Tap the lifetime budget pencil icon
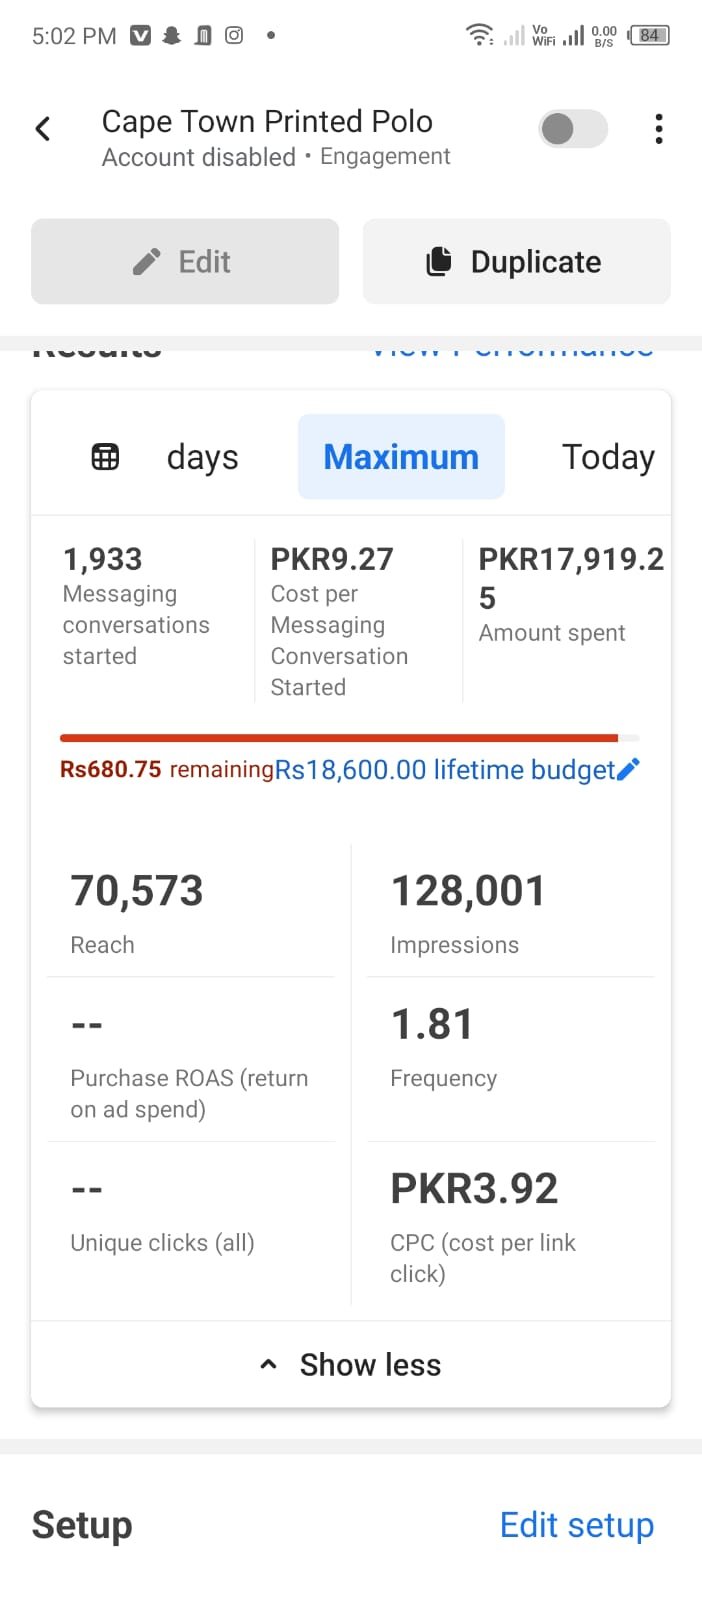Viewport: 702px width, 1600px height. [x=629, y=769]
